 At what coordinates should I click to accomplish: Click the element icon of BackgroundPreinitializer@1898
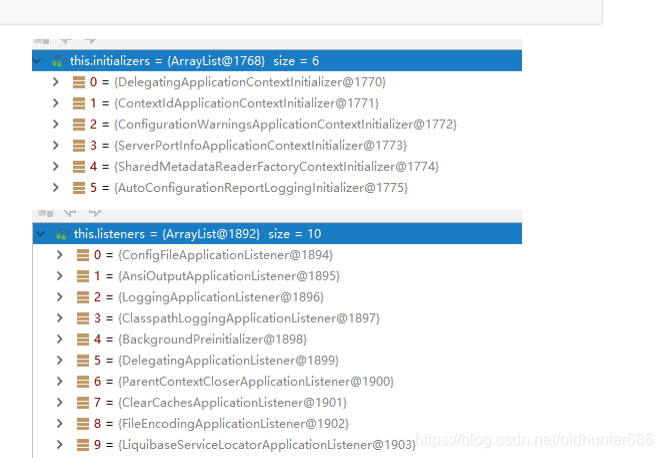(x=83, y=340)
